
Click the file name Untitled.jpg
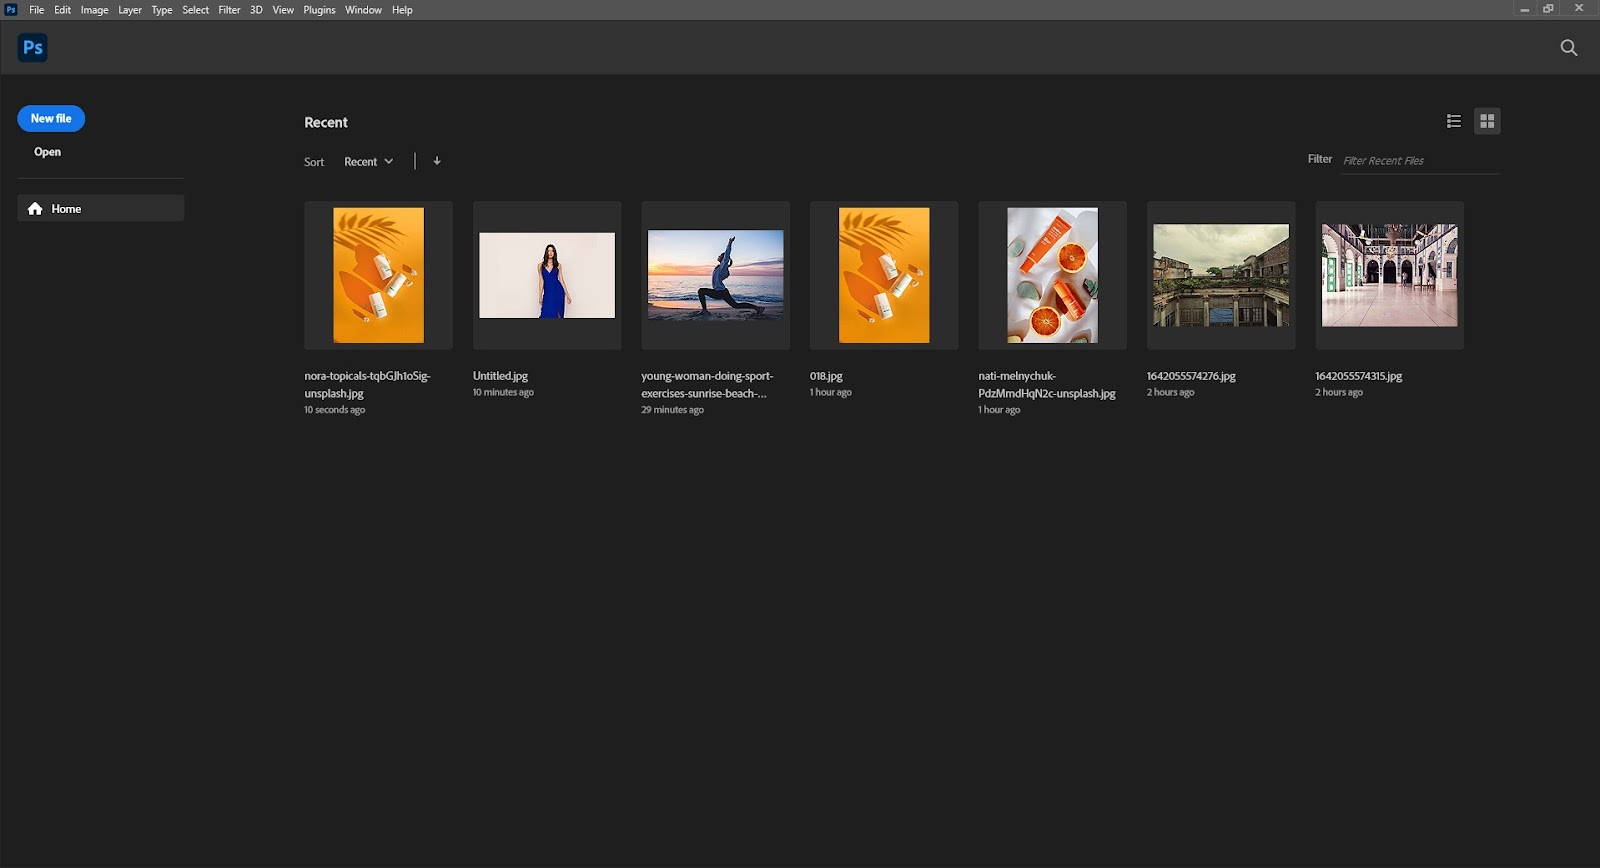[500, 376]
